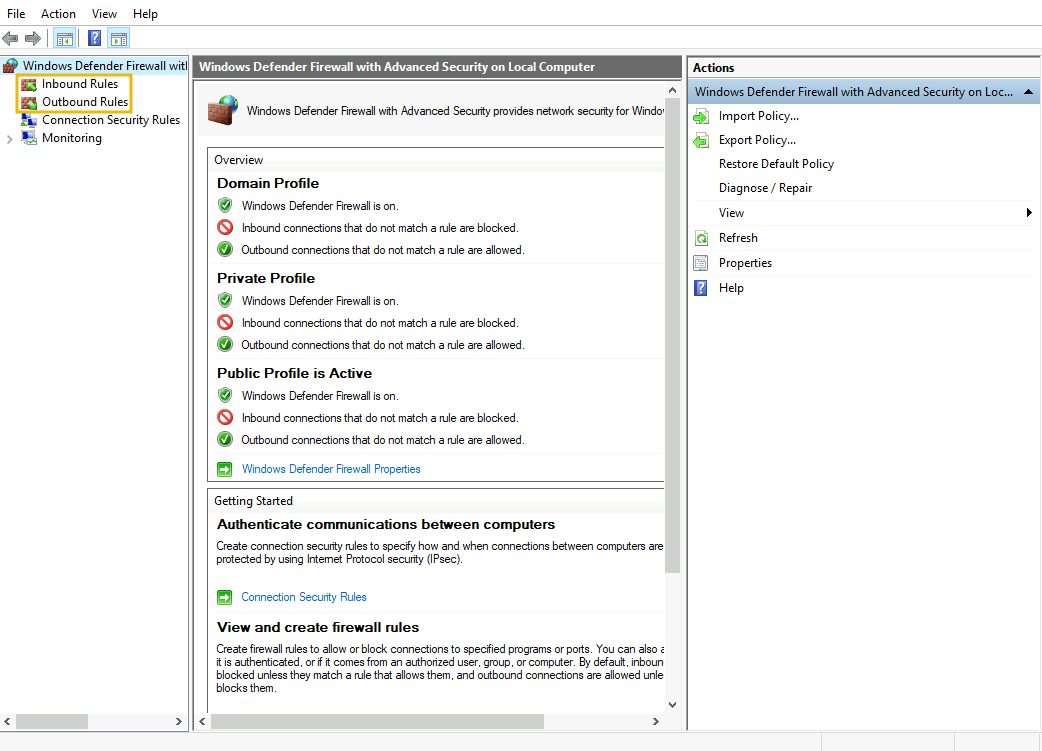Click the Show/Hide Action Pane toolbar icon

(118, 37)
